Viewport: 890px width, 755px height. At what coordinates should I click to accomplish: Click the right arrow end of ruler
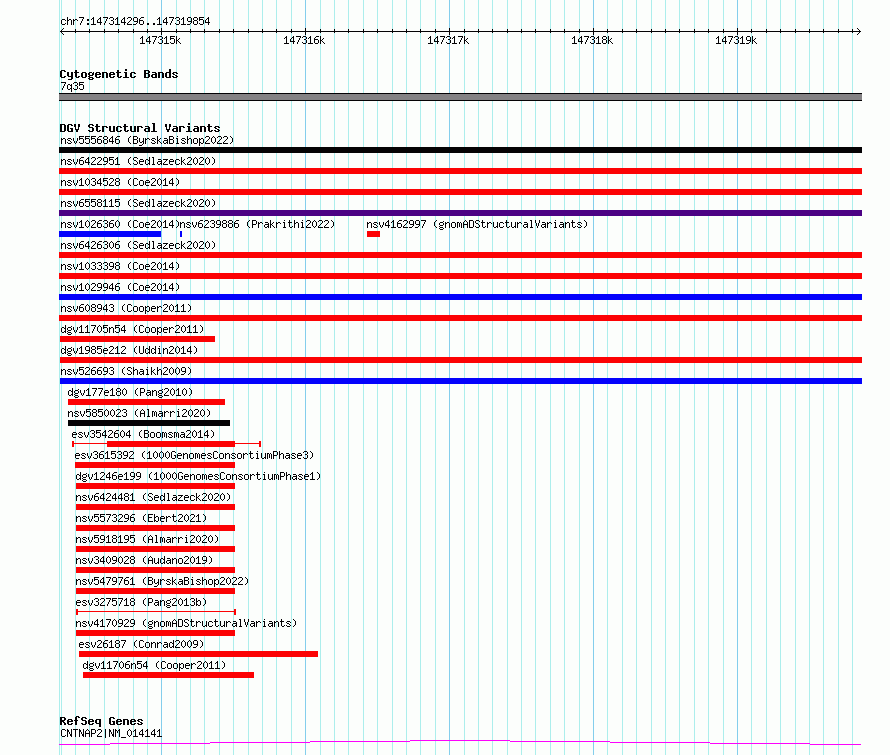click(858, 32)
